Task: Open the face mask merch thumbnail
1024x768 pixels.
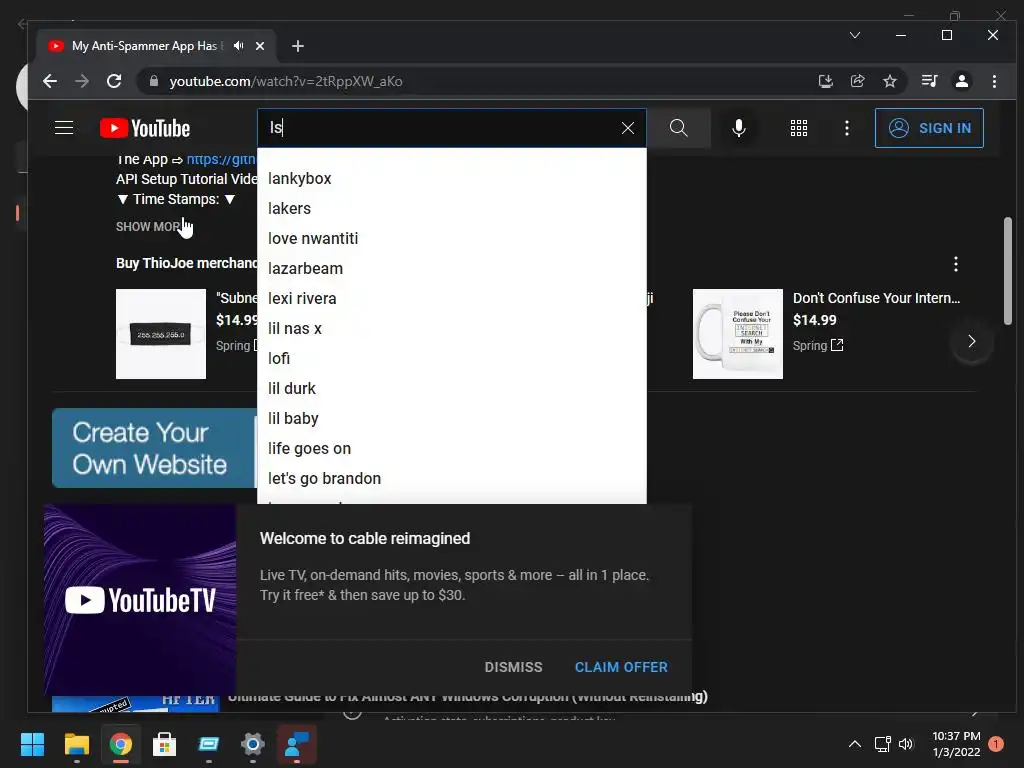Action: click(161, 334)
